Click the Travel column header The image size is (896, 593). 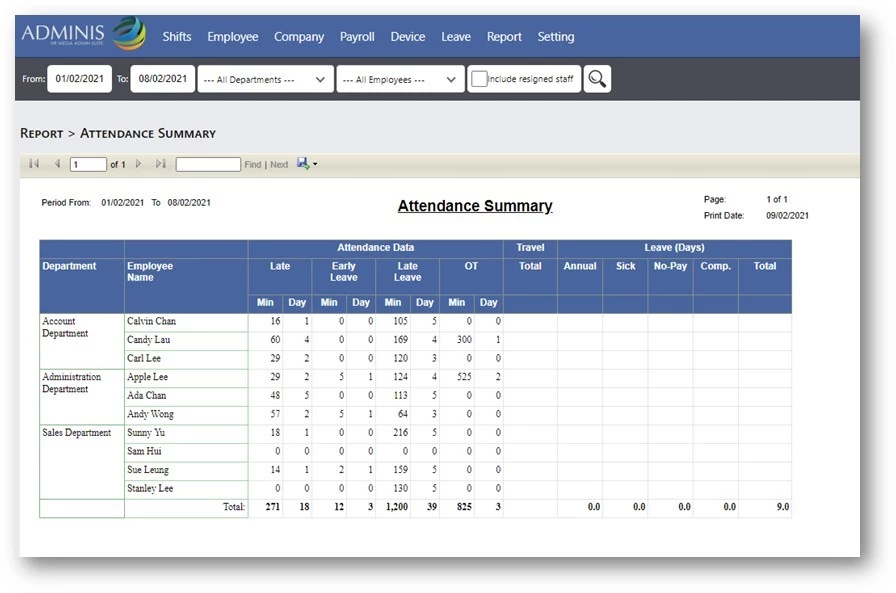click(x=530, y=247)
